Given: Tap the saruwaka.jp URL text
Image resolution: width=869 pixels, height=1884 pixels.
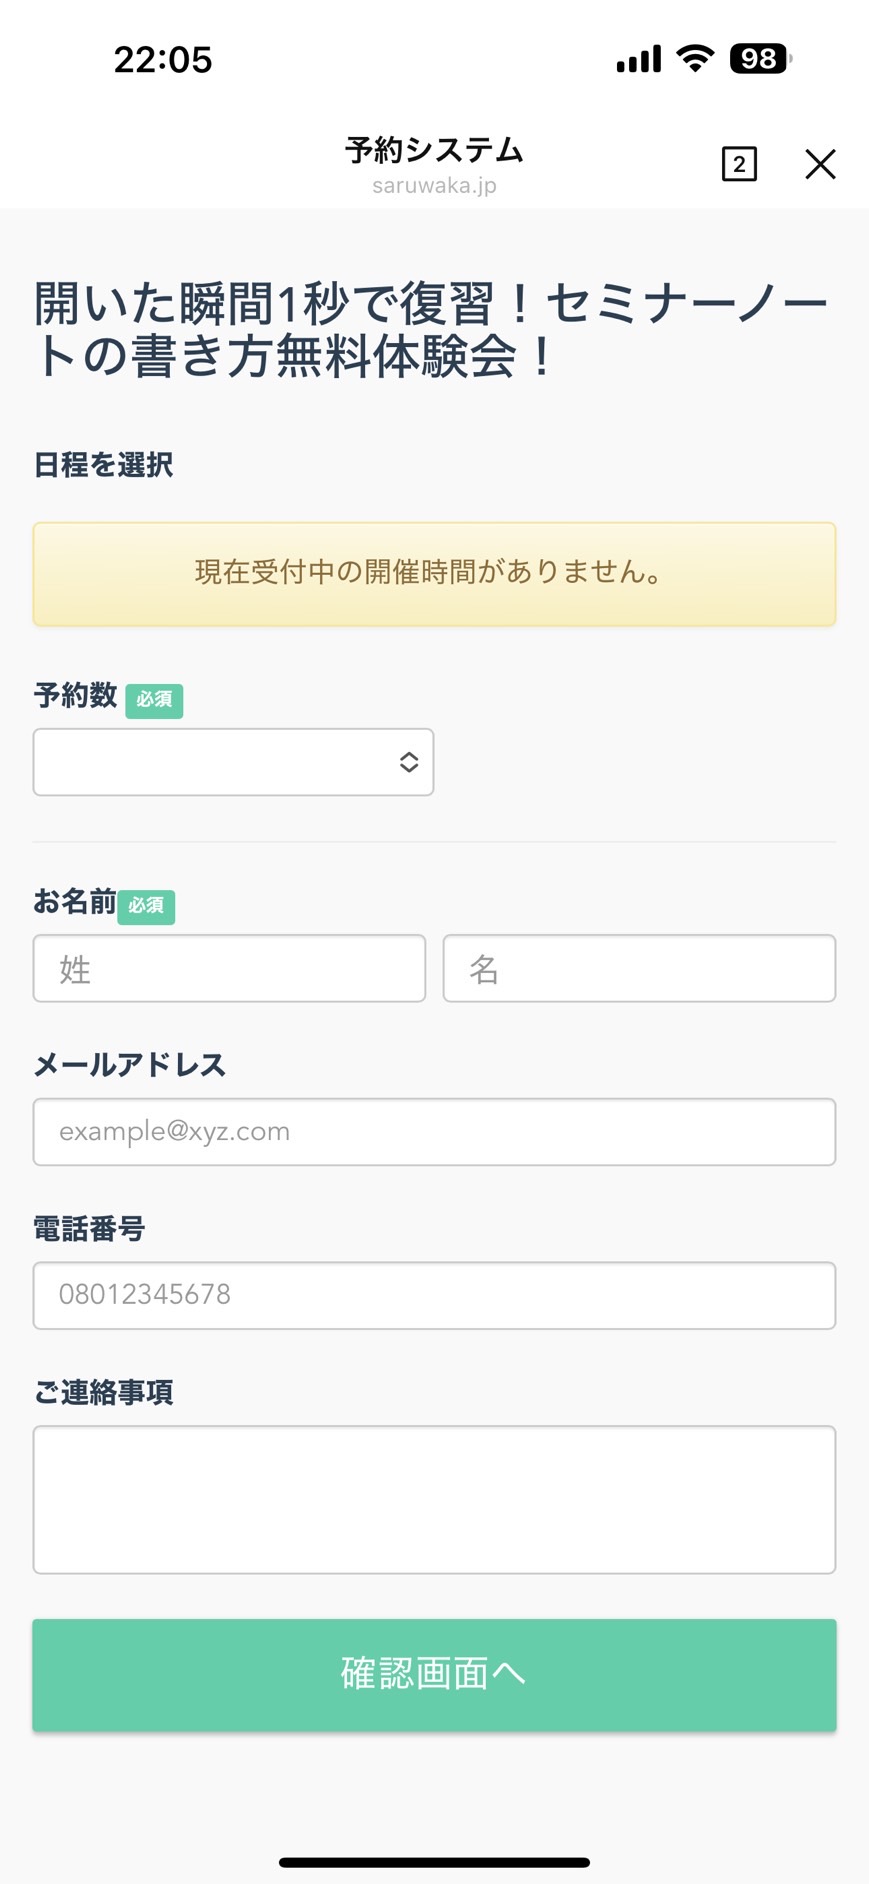Looking at the screenshot, I should coord(434,186).
